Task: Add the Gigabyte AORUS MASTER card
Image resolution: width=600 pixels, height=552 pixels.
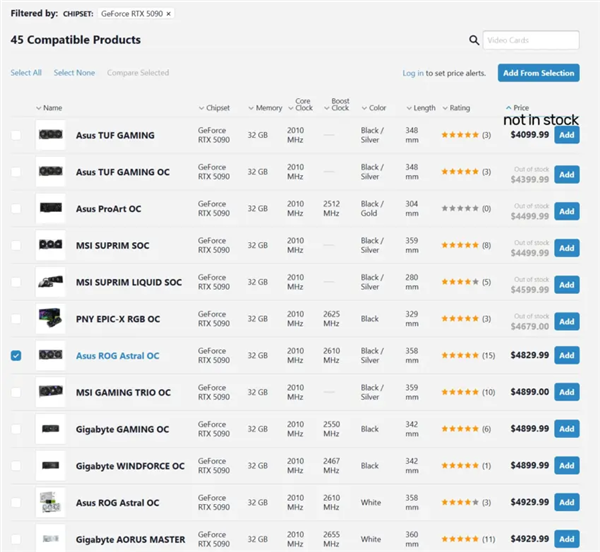Action: tap(567, 539)
